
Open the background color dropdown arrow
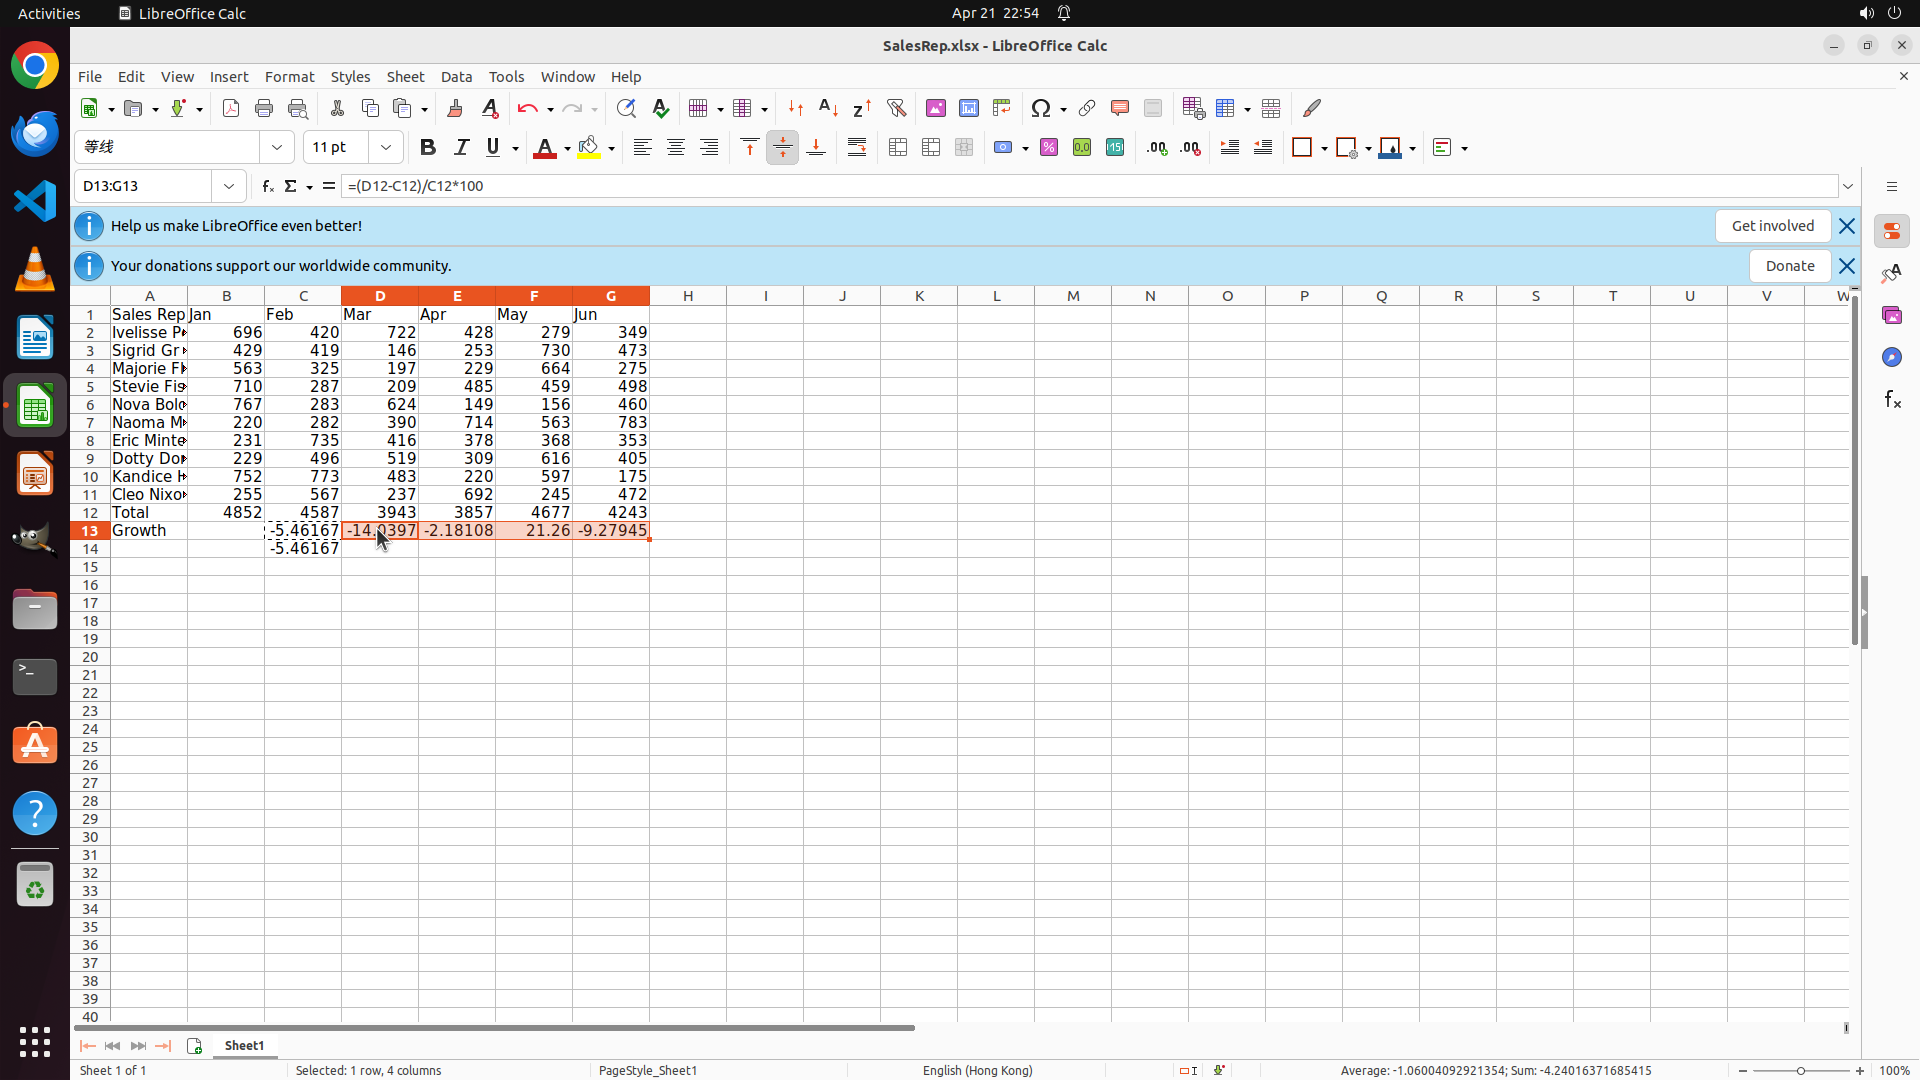[x=611, y=149]
